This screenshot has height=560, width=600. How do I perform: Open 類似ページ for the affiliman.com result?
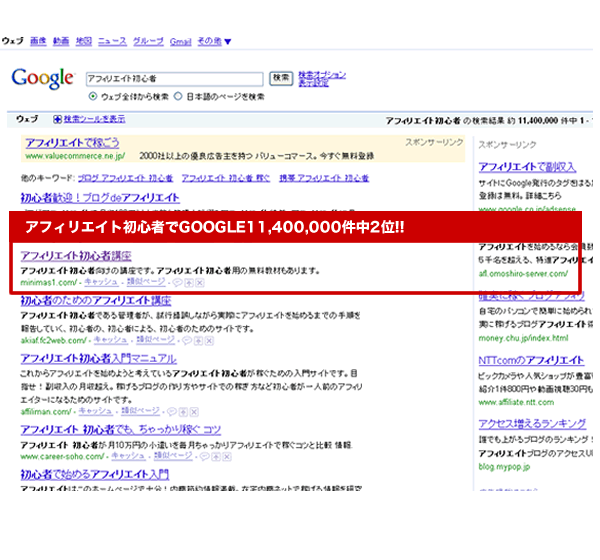tap(140, 411)
